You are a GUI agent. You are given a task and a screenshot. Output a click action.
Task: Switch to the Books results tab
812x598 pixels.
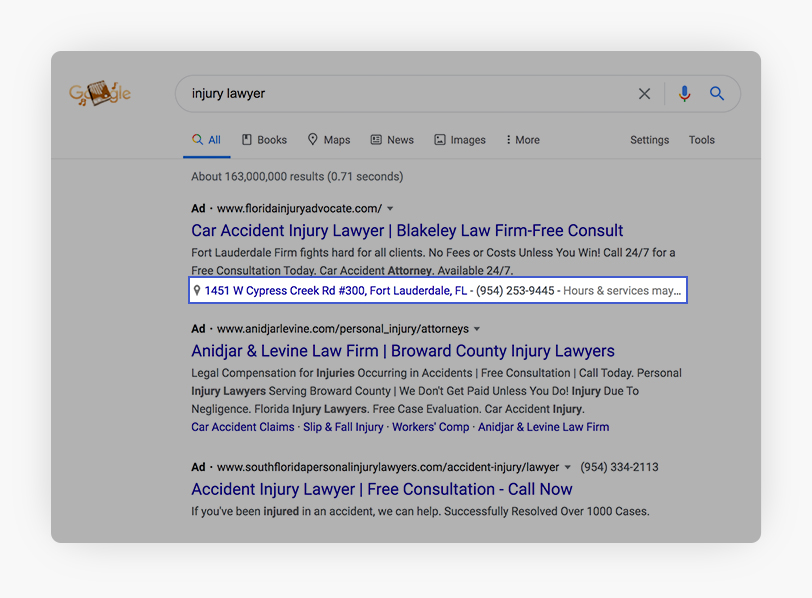(263, 140)
